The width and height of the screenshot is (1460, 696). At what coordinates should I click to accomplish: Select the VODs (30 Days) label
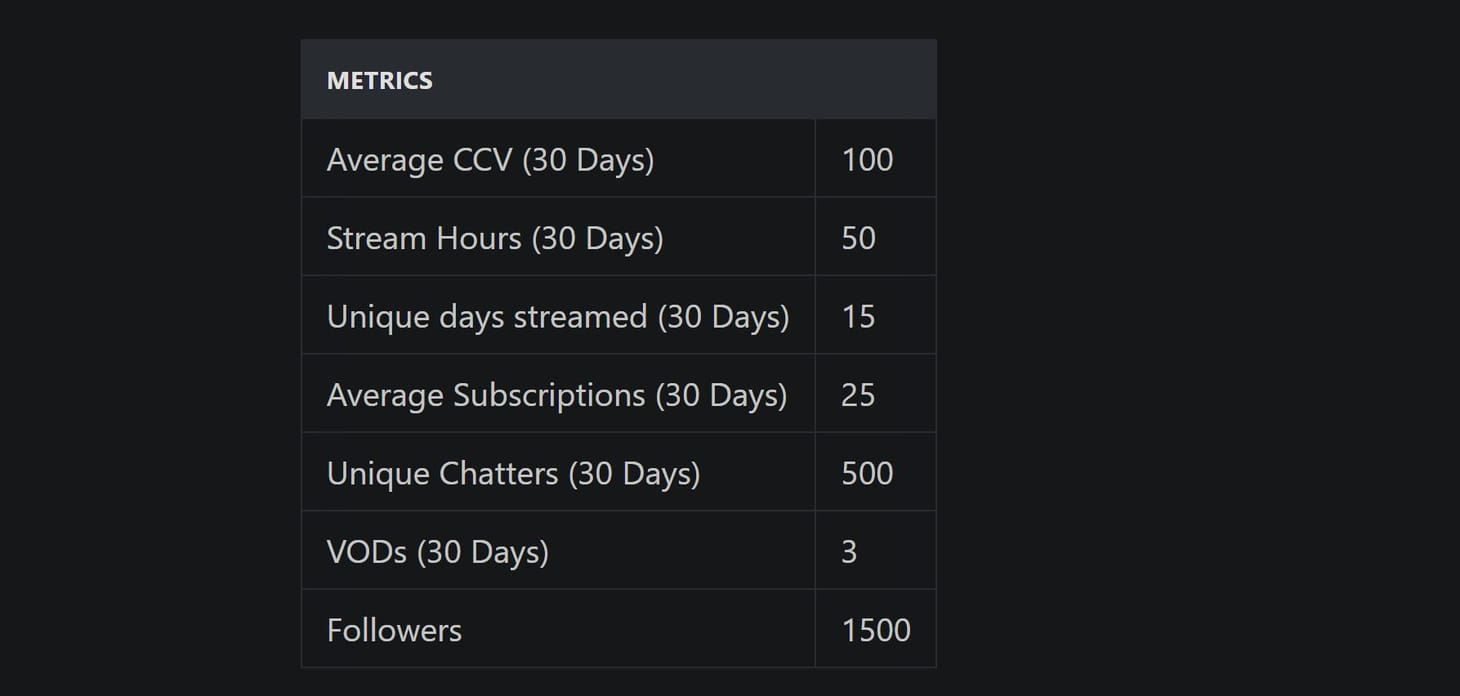point(437,552)
